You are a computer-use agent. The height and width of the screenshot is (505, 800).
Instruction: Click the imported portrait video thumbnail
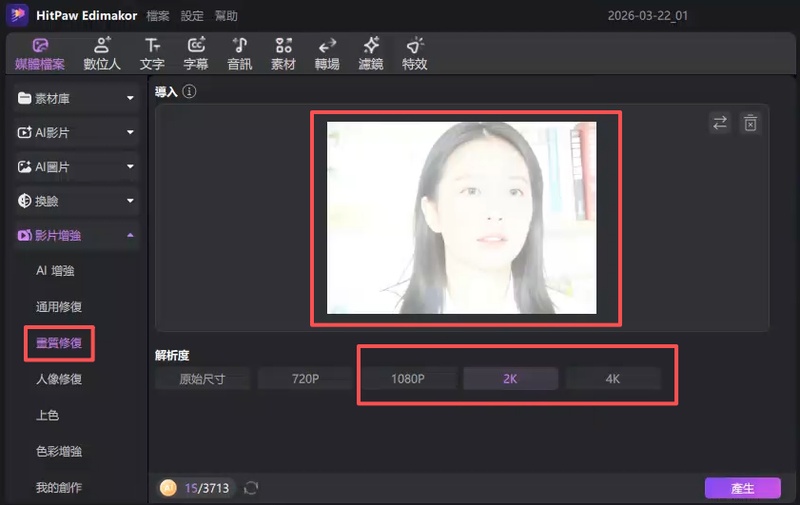[x=461, y=218]
